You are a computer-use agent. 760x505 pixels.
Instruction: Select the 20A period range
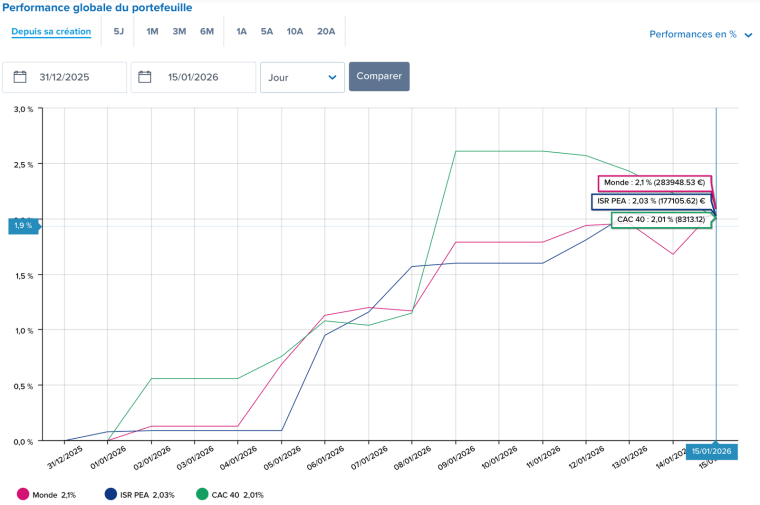pyautogui.click(x=326, y=31)
